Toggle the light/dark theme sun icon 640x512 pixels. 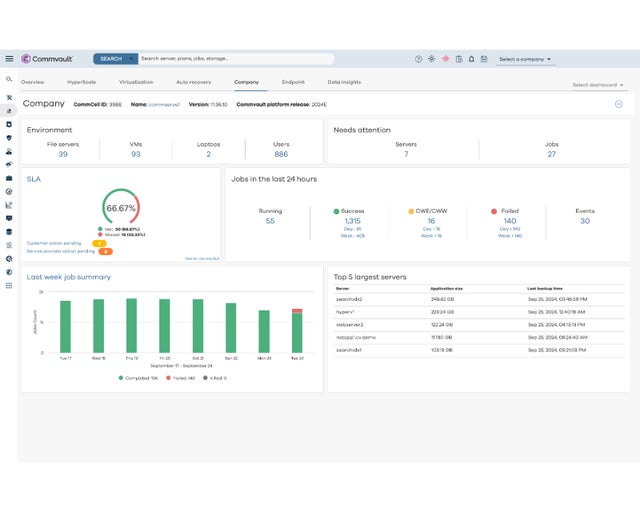point(432,59)
